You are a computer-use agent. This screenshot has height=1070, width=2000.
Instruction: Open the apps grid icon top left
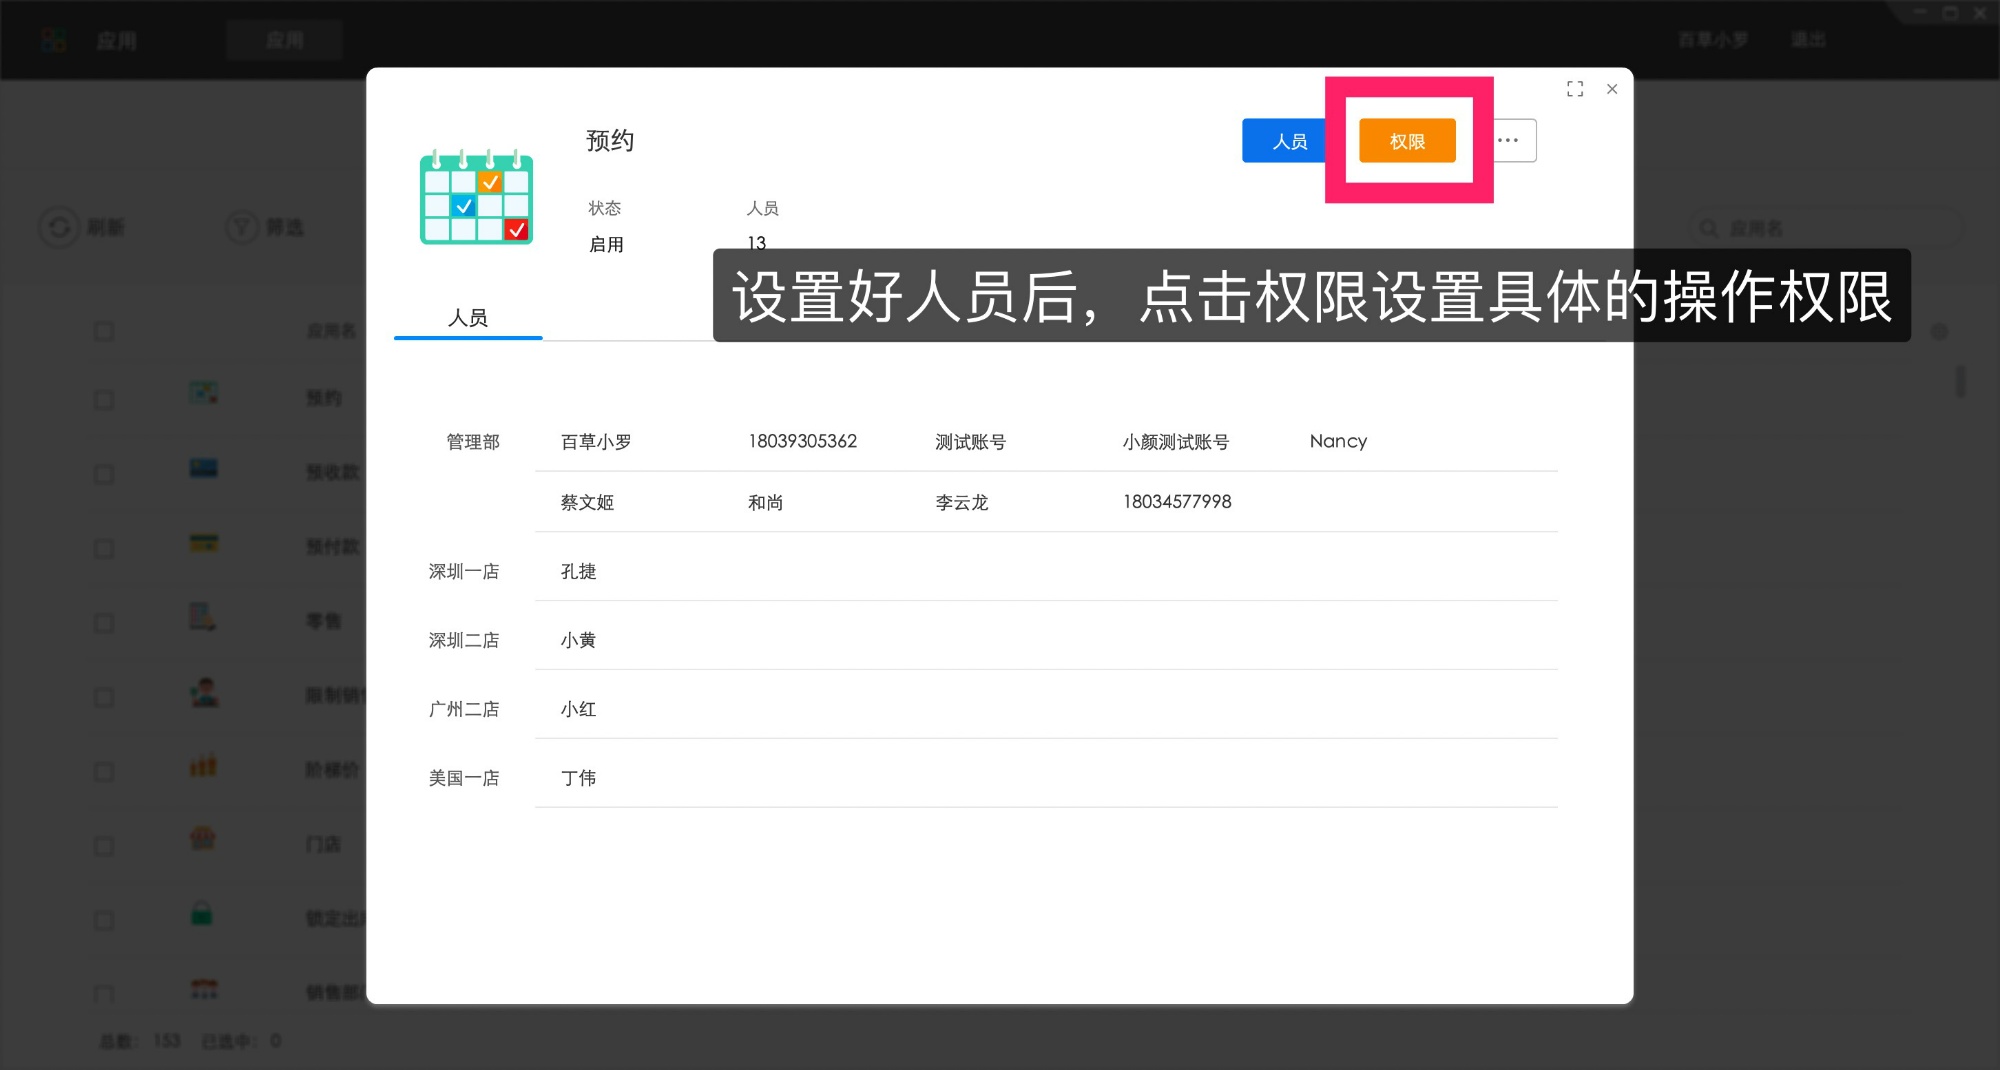[x=54, y=39]
